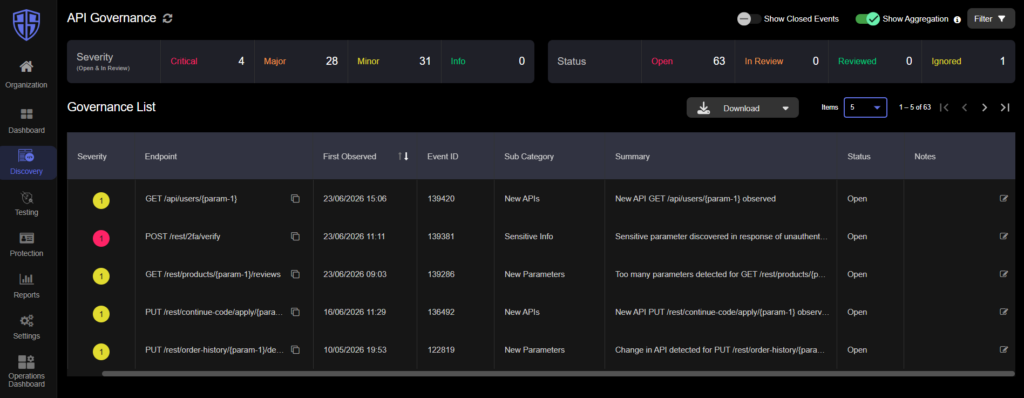
Task: Open Items per page selector
Action: tap(865, 107)
